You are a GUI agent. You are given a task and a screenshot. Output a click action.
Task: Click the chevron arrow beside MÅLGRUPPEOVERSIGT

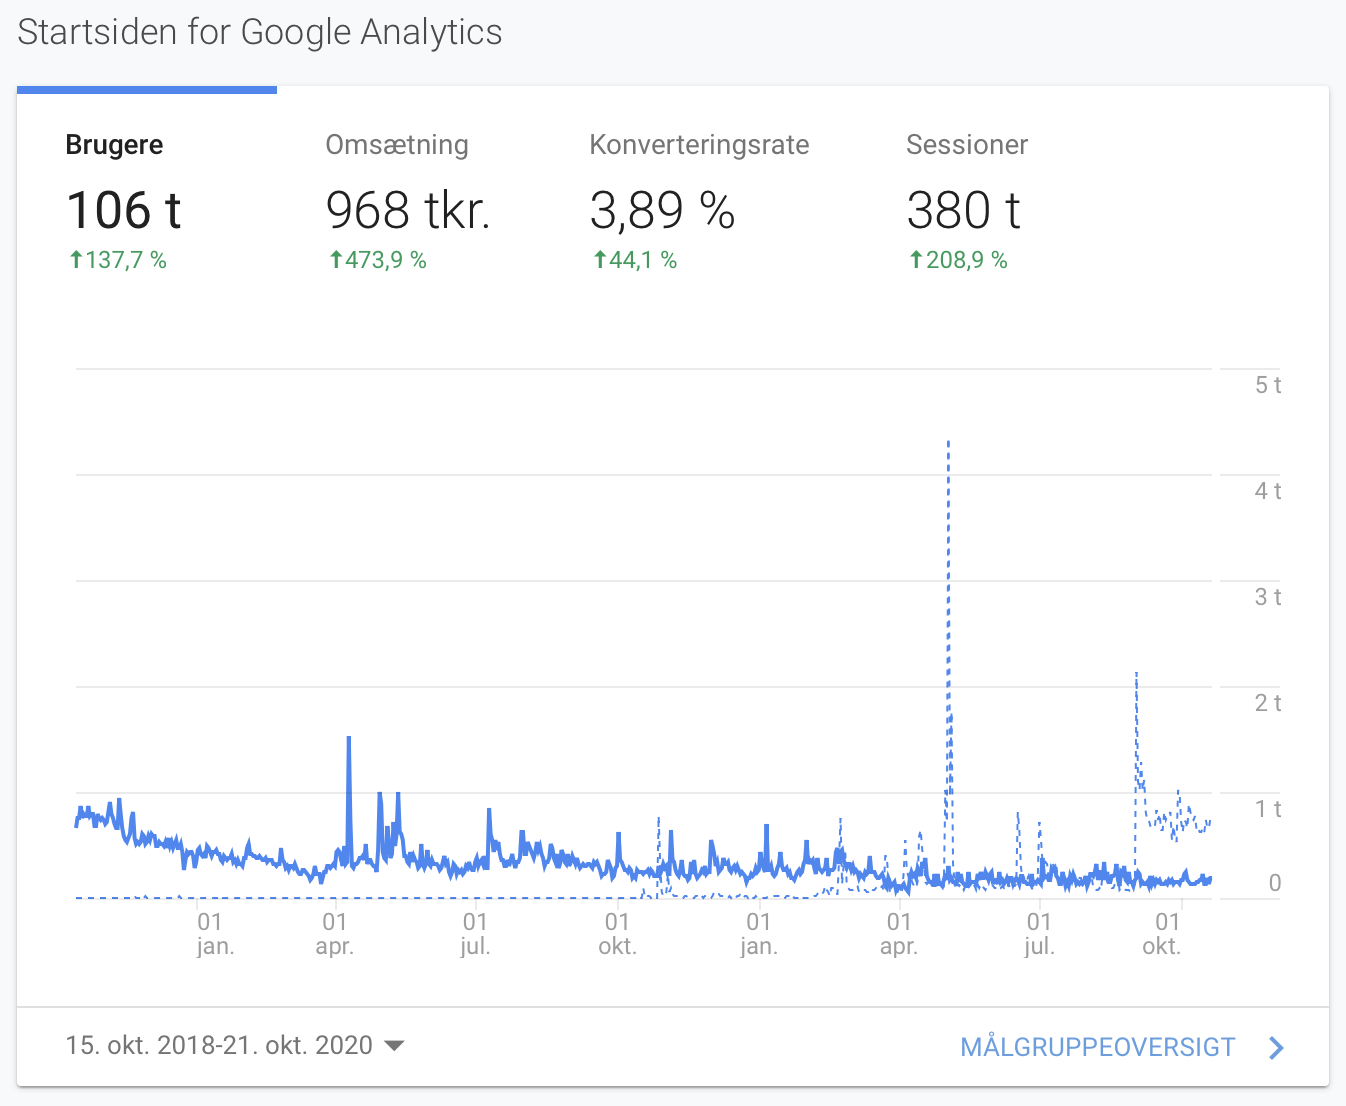[1276, 1047]
